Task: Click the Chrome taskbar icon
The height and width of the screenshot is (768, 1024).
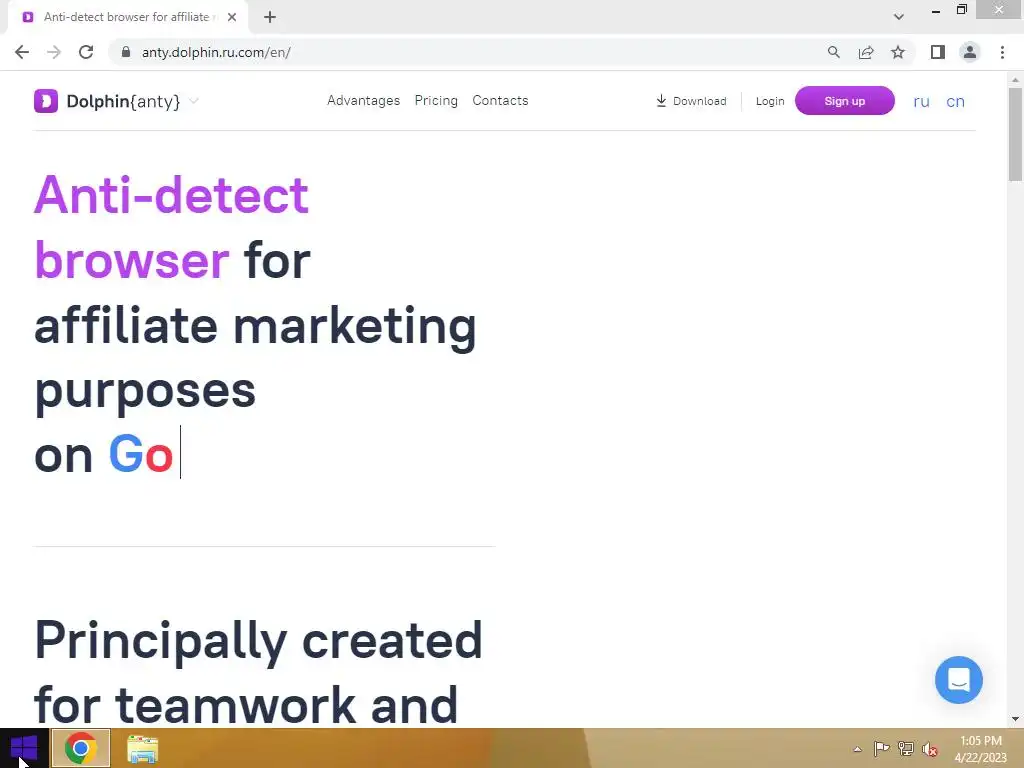Action: click(x=81, y=748)
